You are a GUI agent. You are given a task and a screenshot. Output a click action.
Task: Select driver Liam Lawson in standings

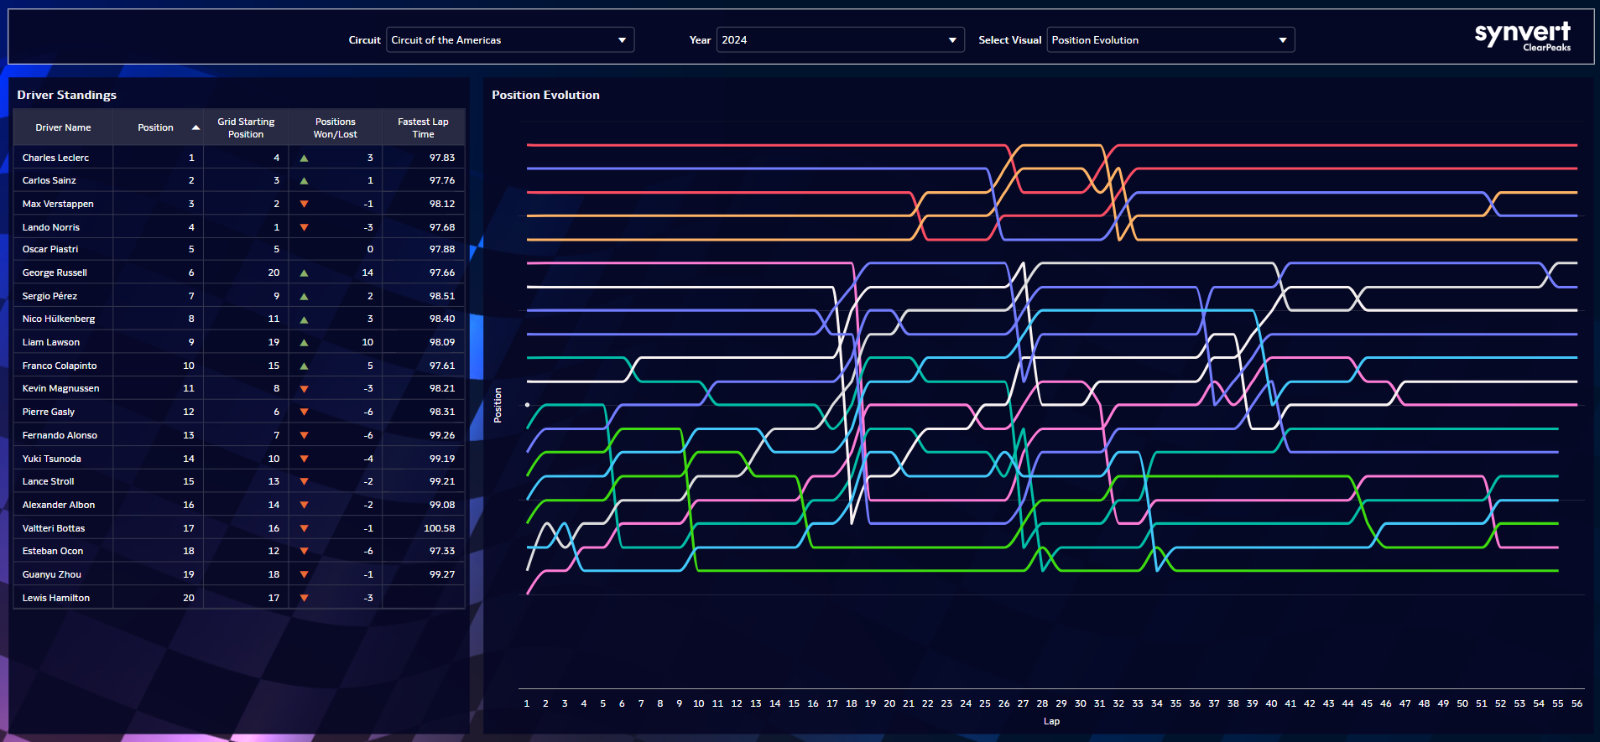coord(51,343)
